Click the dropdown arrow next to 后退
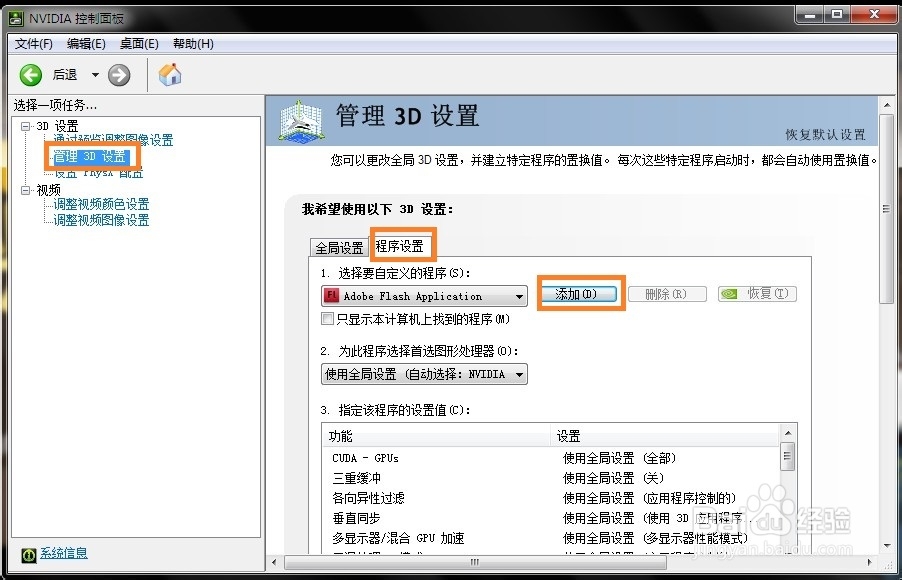The width and height of the screenshot is (902, 580). tap(95, 74)
